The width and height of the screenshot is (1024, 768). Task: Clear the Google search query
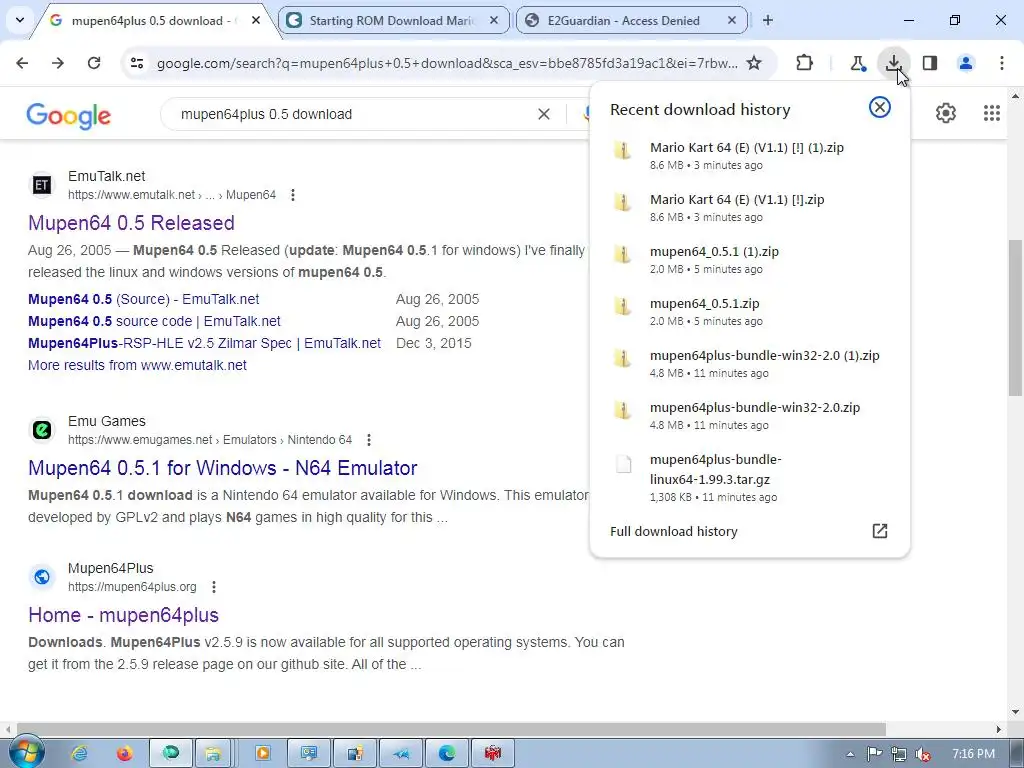(543, 114)
